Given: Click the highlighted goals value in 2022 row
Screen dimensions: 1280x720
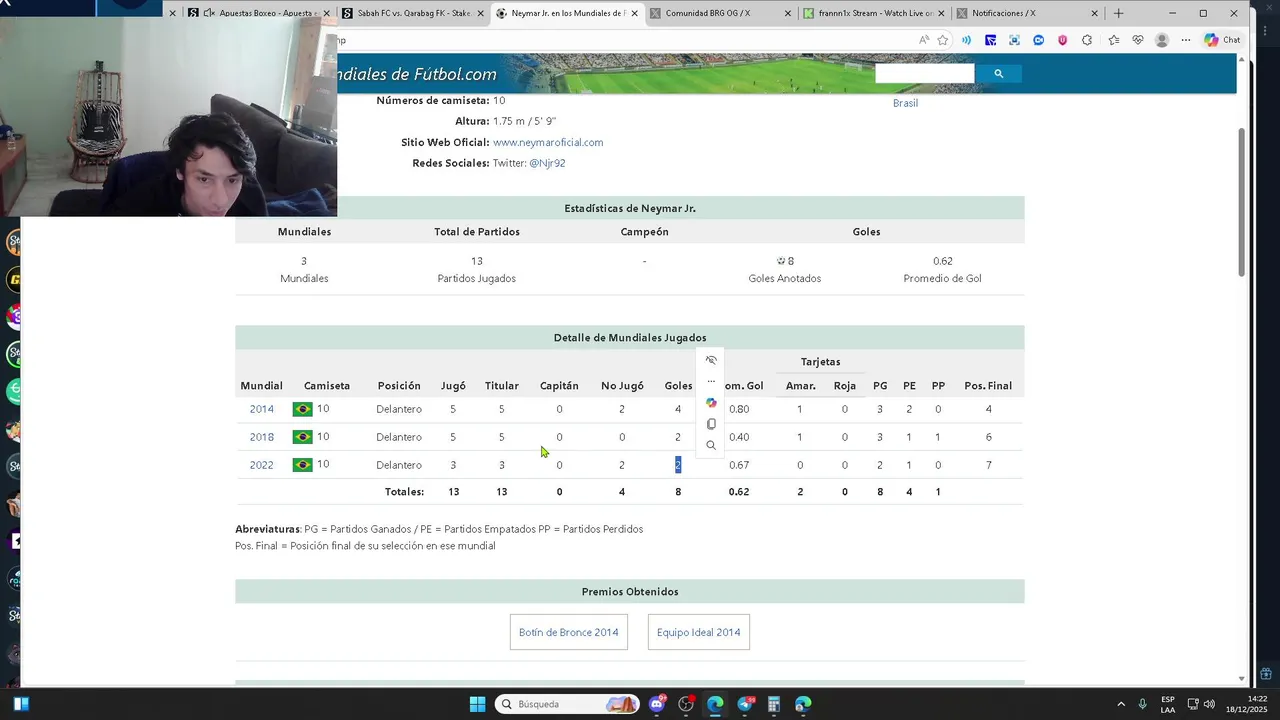Looking at the screenshot, I should pos(677,465).
